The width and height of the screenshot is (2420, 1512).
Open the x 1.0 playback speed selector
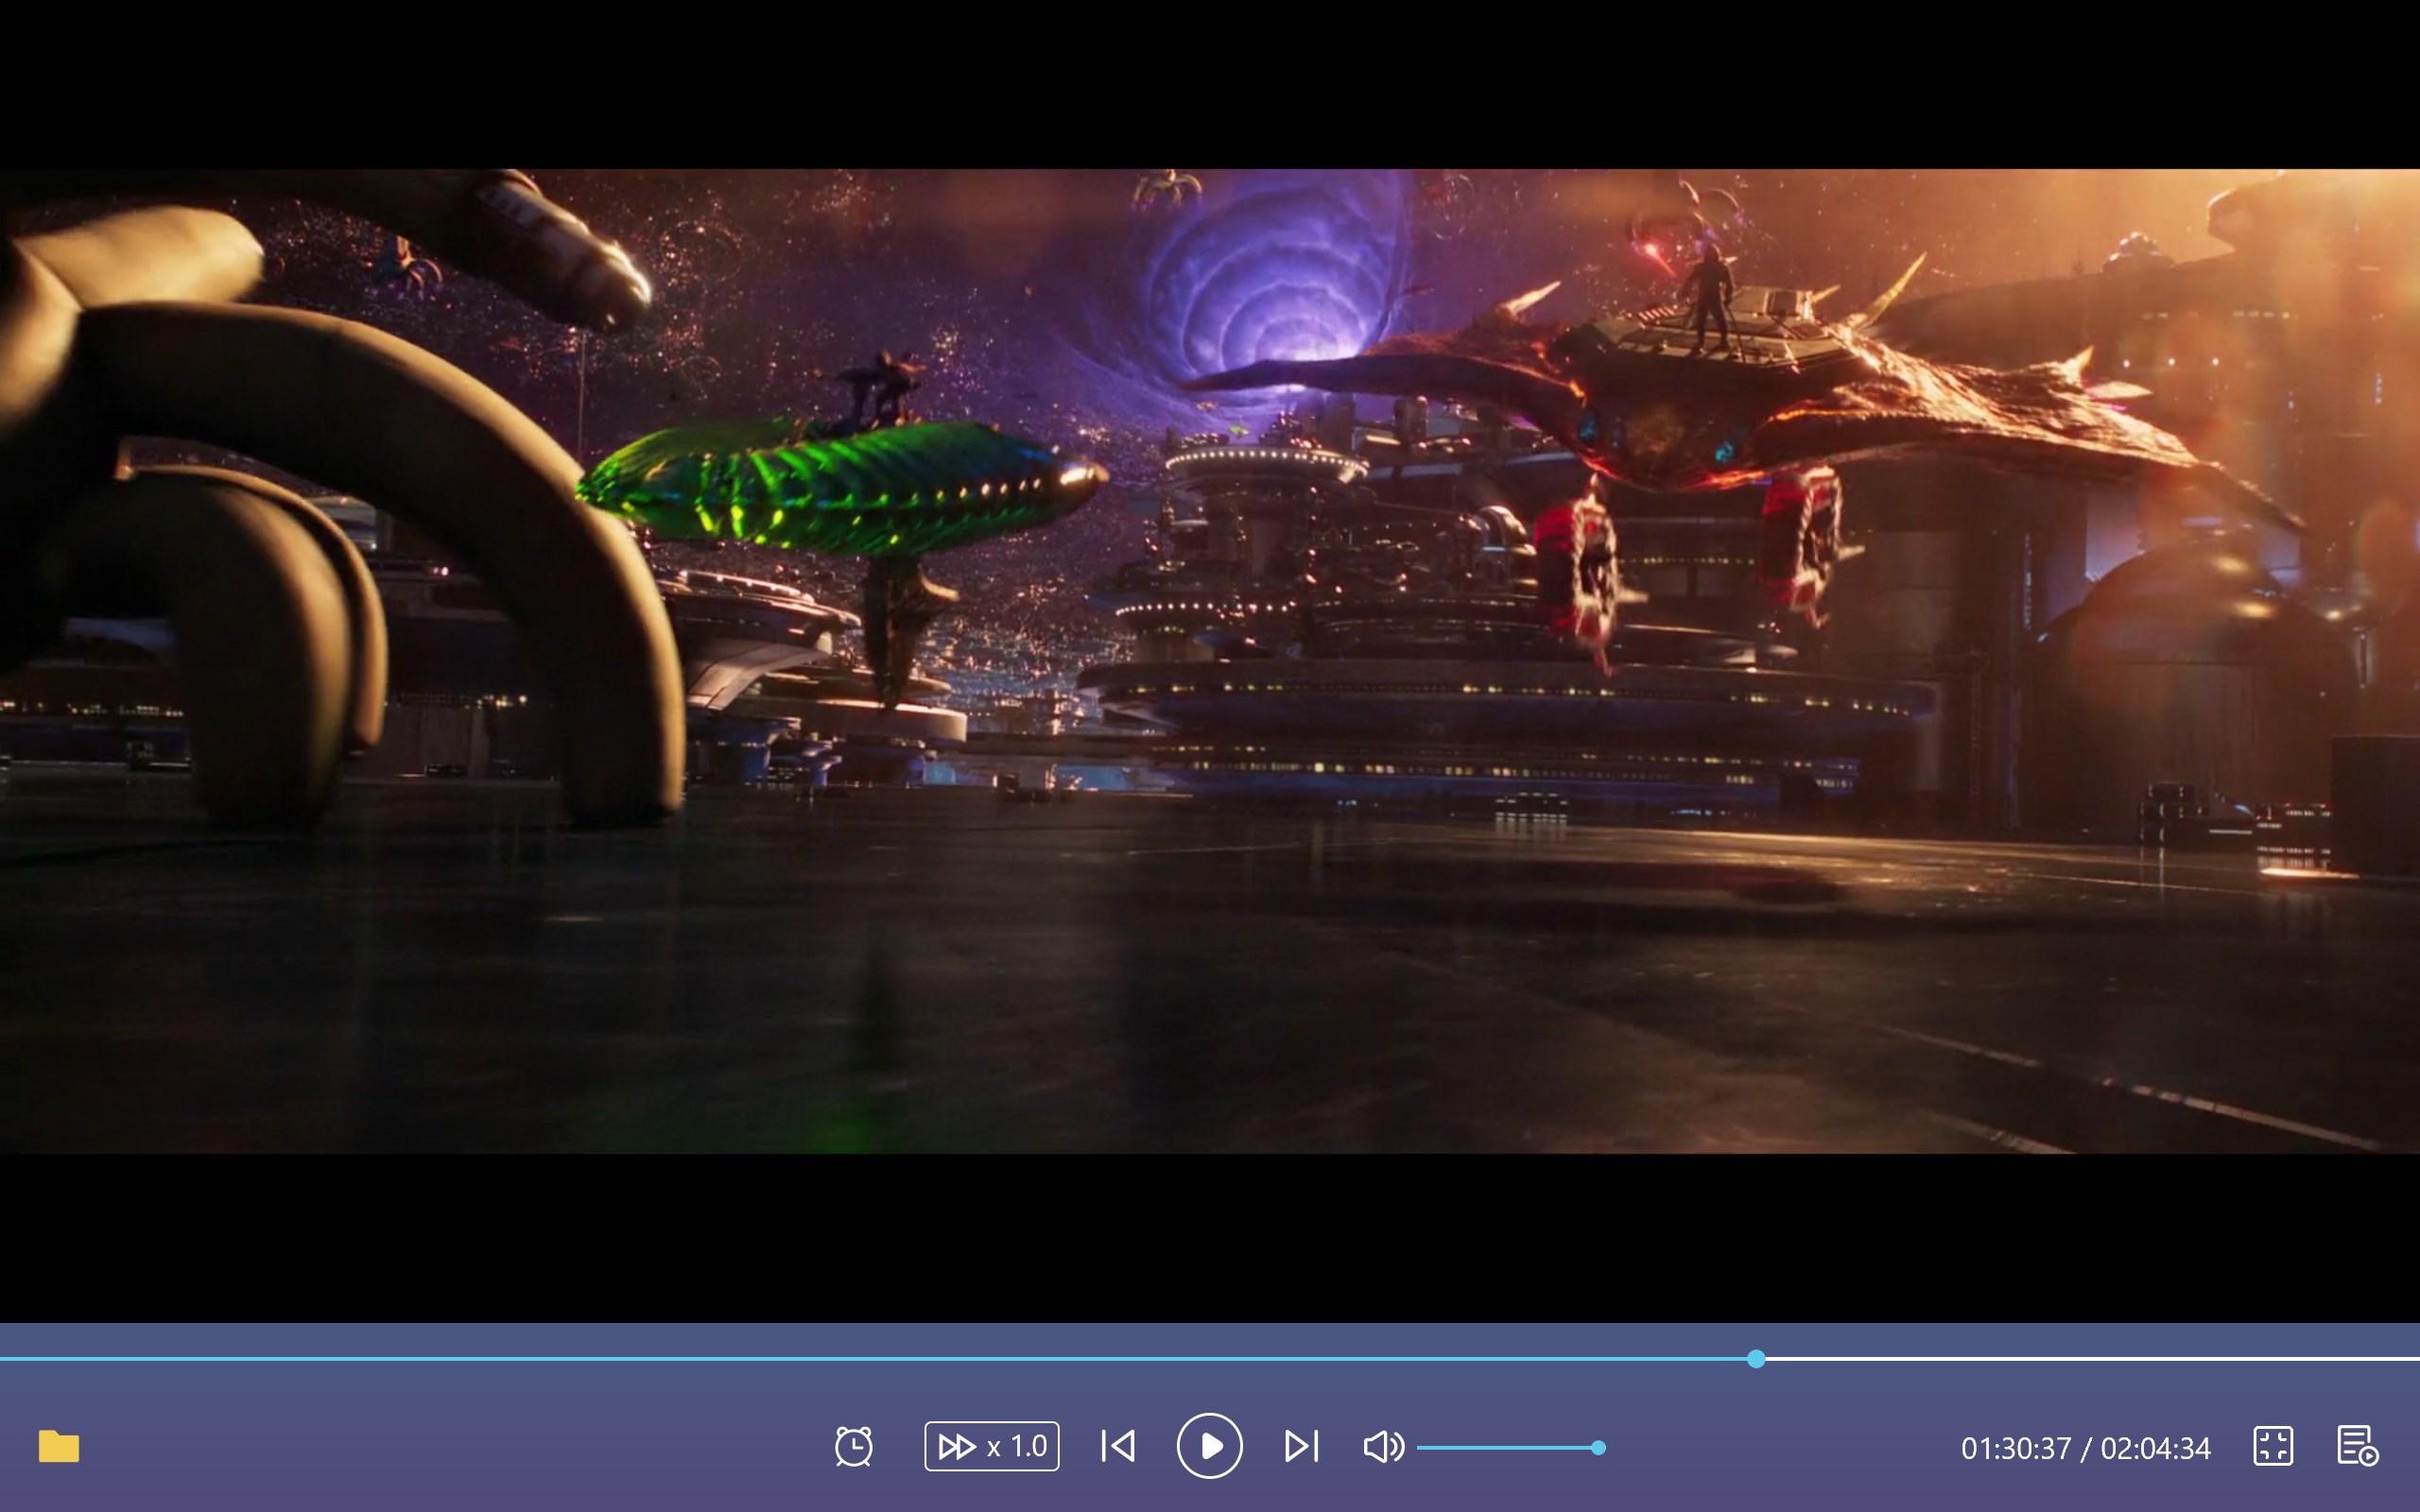(x=1016, y=1446)
